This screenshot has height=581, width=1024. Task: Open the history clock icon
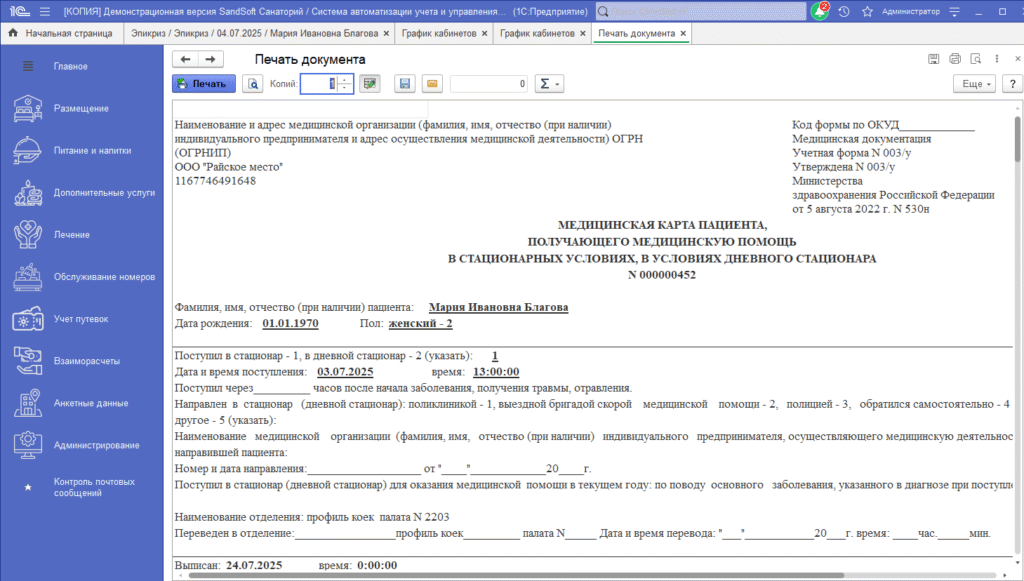(844, 11)
